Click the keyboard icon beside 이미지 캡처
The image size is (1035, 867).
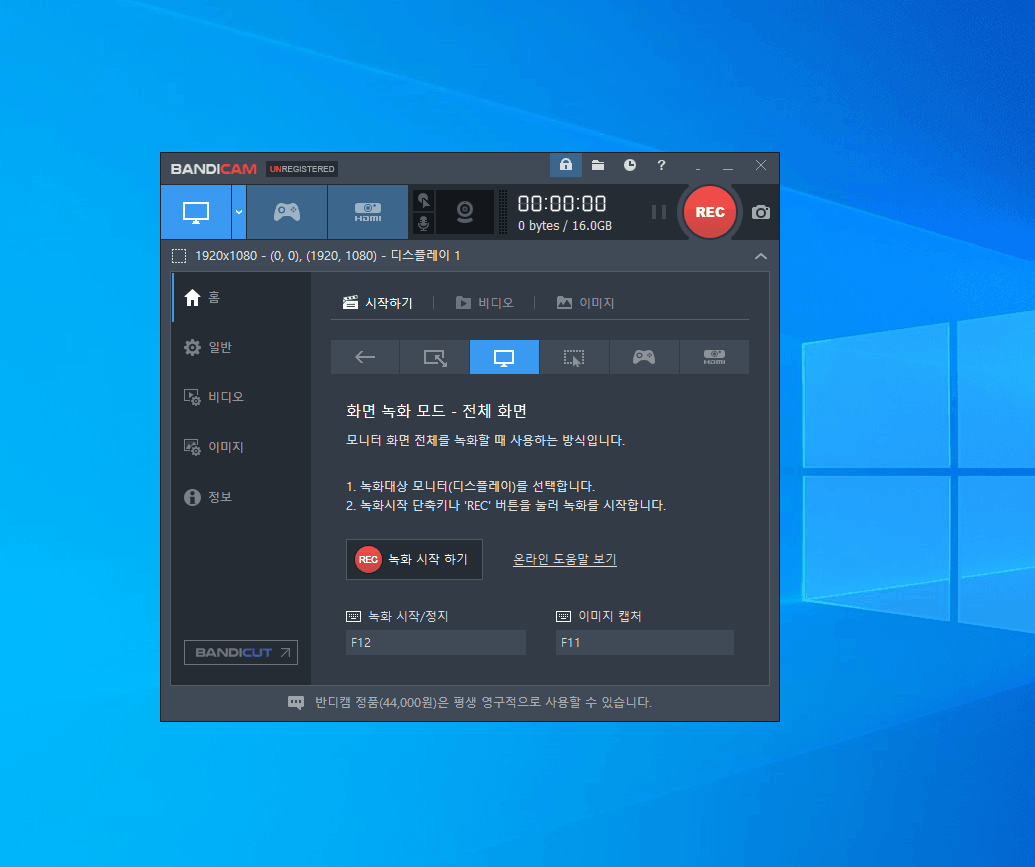[563, 616]
